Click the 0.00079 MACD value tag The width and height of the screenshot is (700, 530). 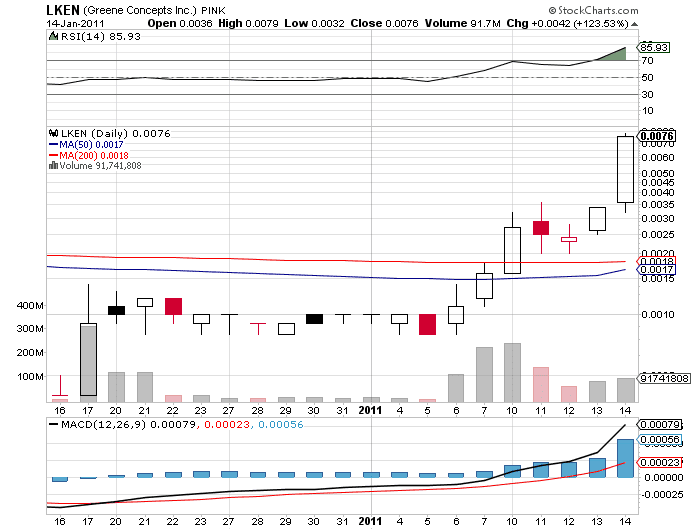[660, 424]
